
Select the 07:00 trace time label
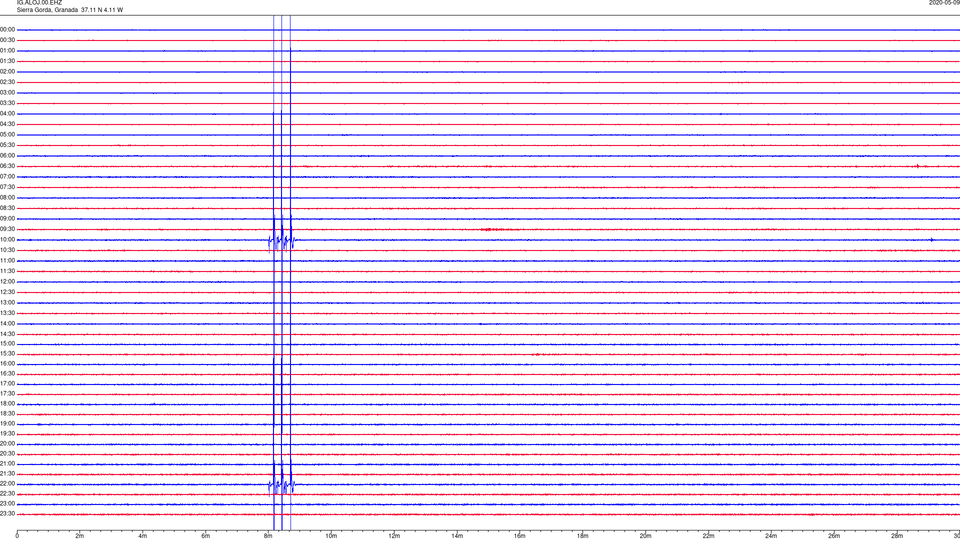(x=7, y=176)
